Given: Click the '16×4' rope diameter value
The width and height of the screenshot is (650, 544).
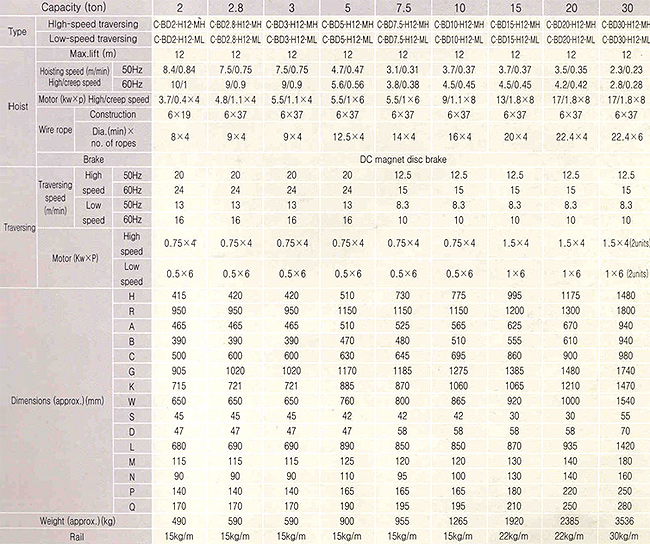Looking at the screenshot, I should click(x=459, y=137).
